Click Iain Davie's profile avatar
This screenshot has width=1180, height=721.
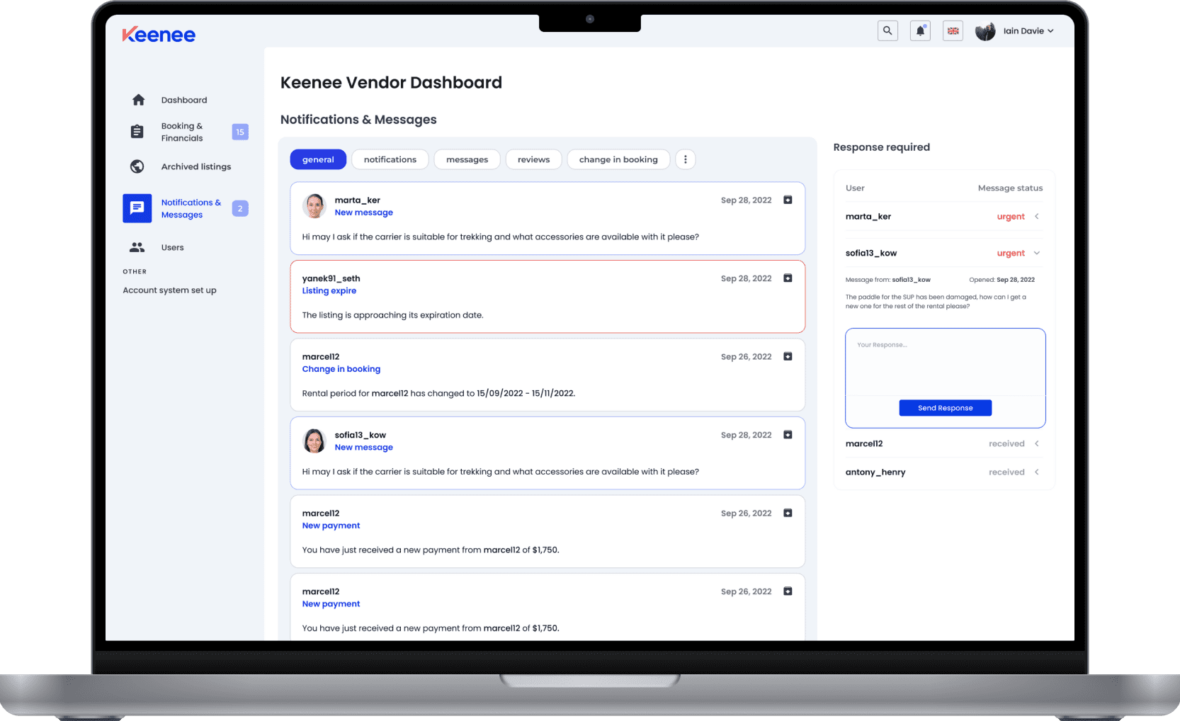pos(985,31)
